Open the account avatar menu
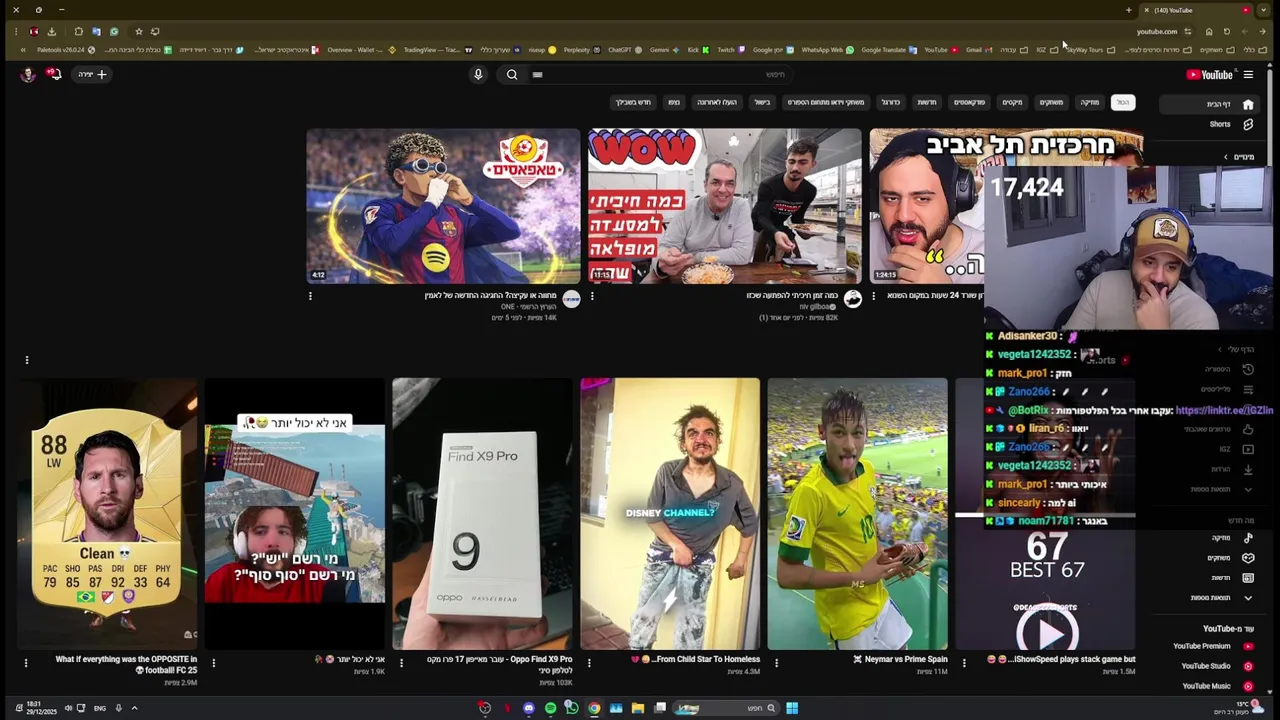This screenshot has width=1280, height=720. point(28,74)
